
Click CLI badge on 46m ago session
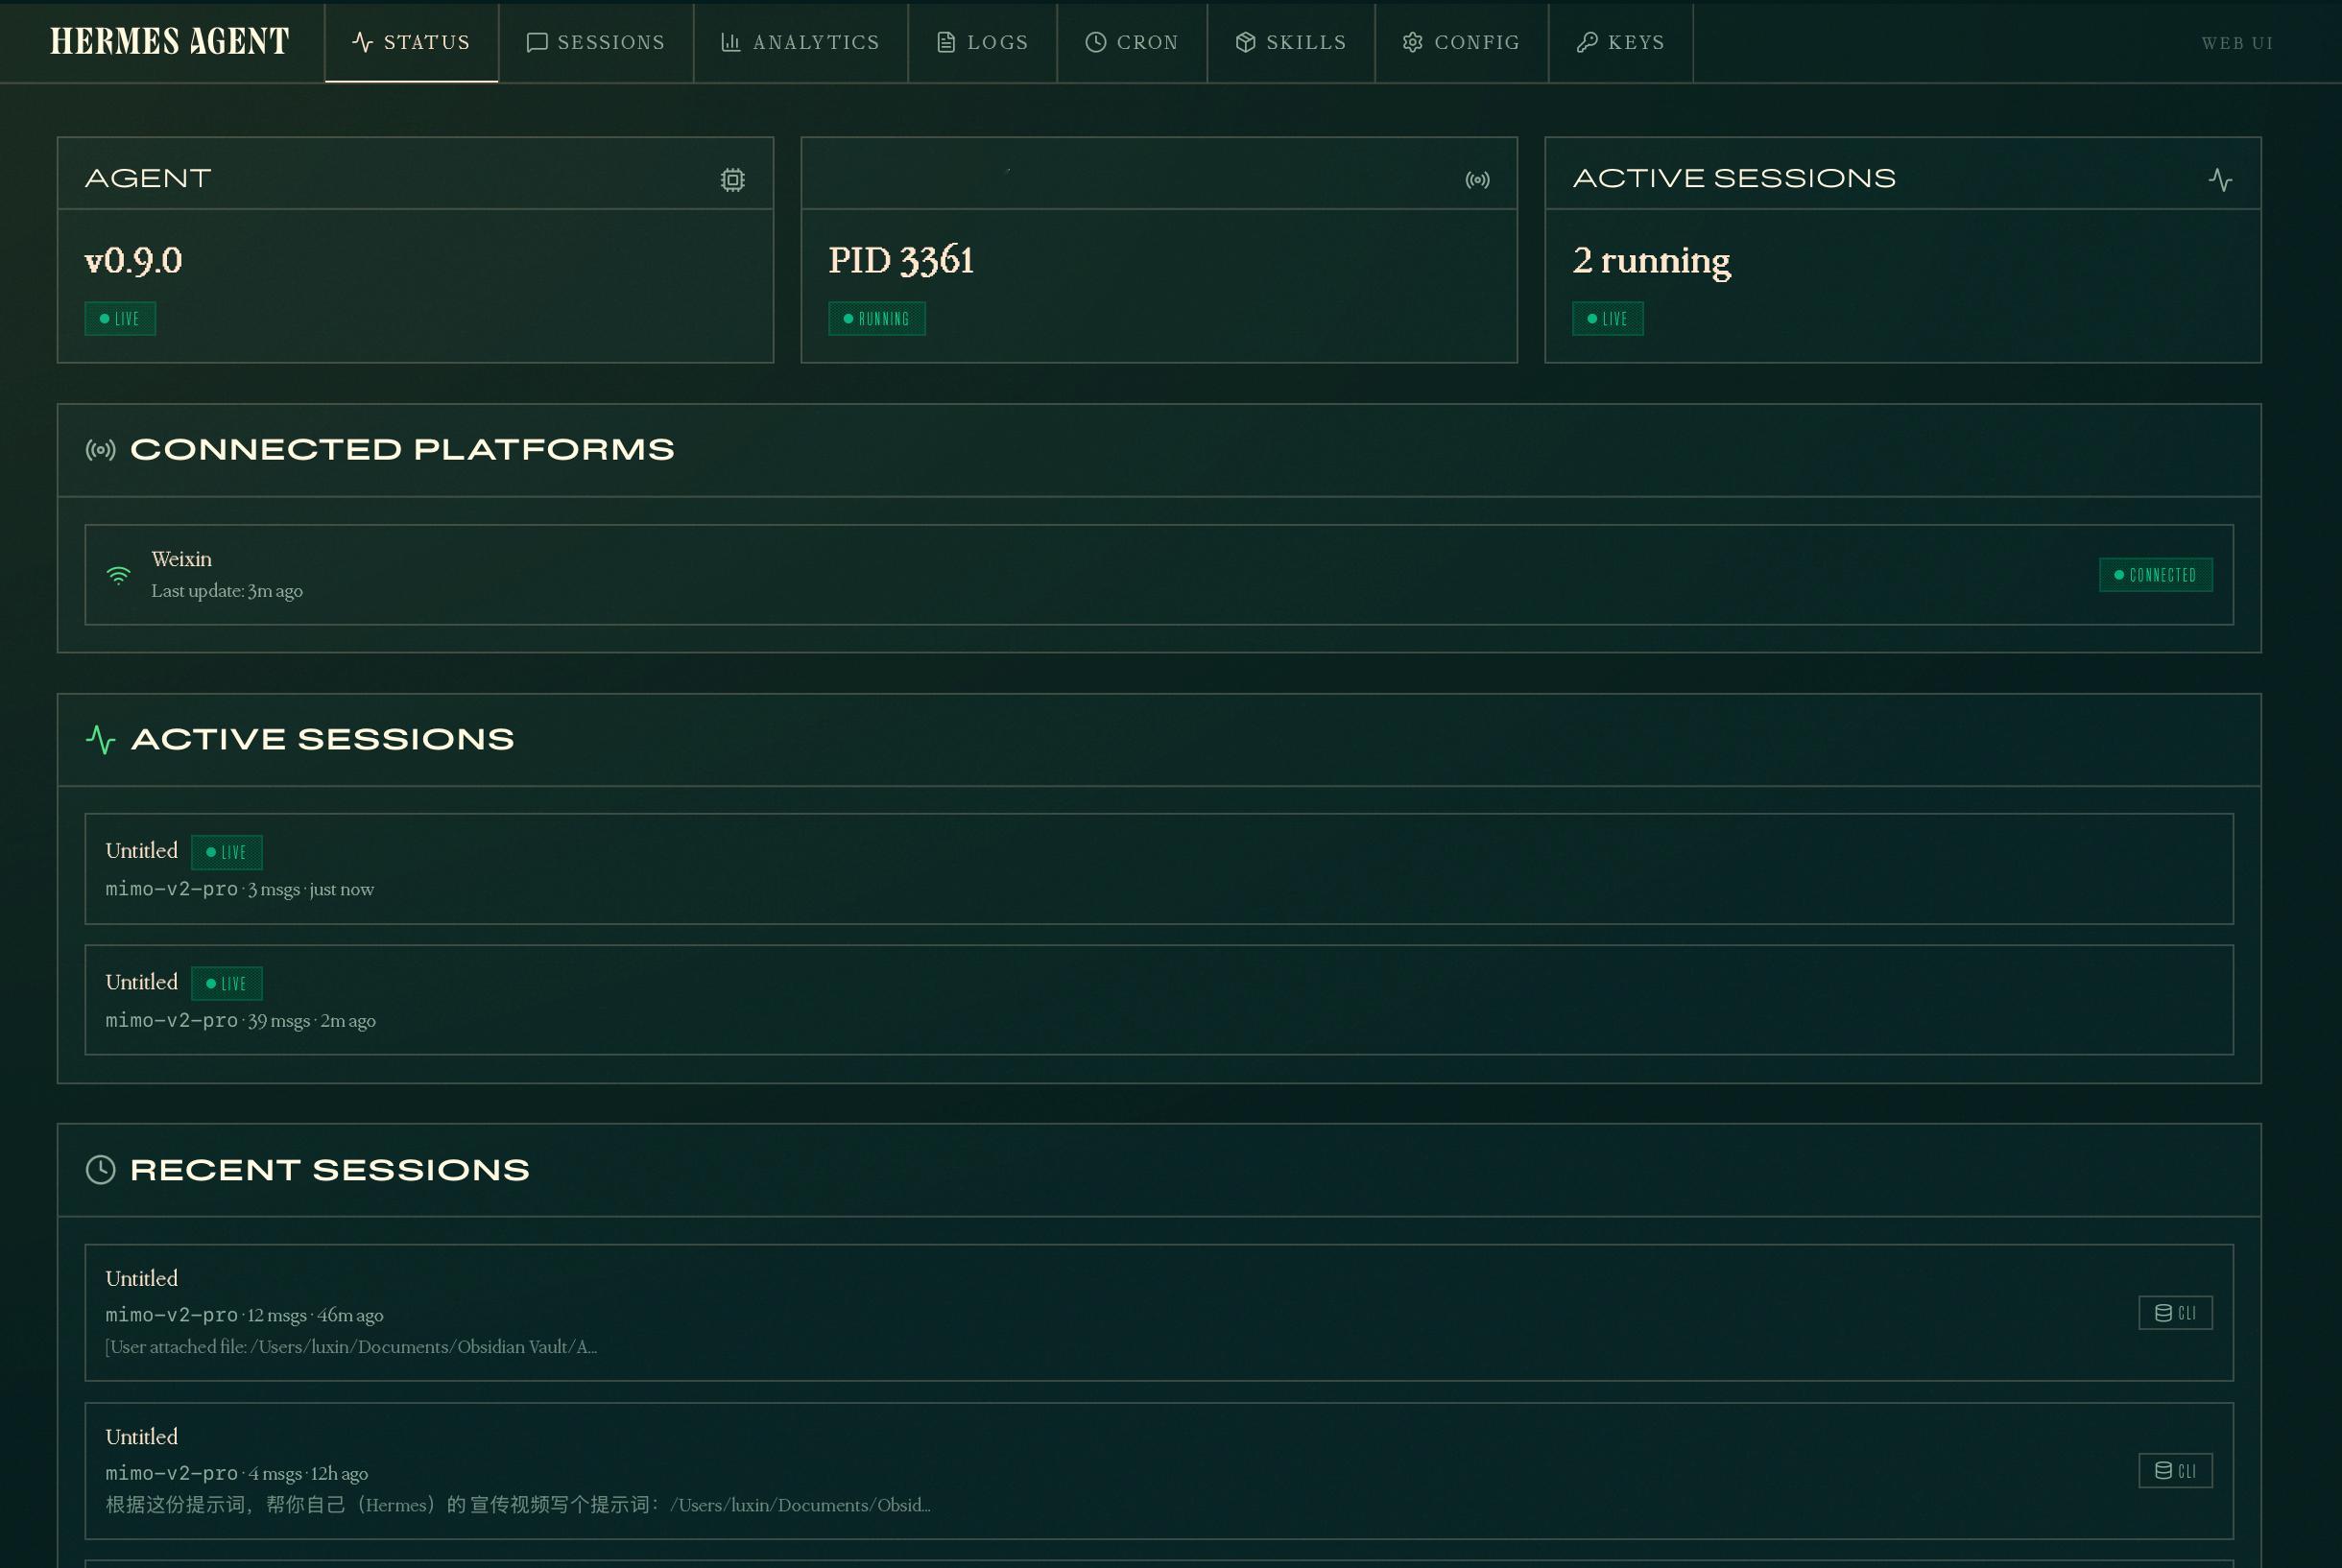pos(2175,1313)
